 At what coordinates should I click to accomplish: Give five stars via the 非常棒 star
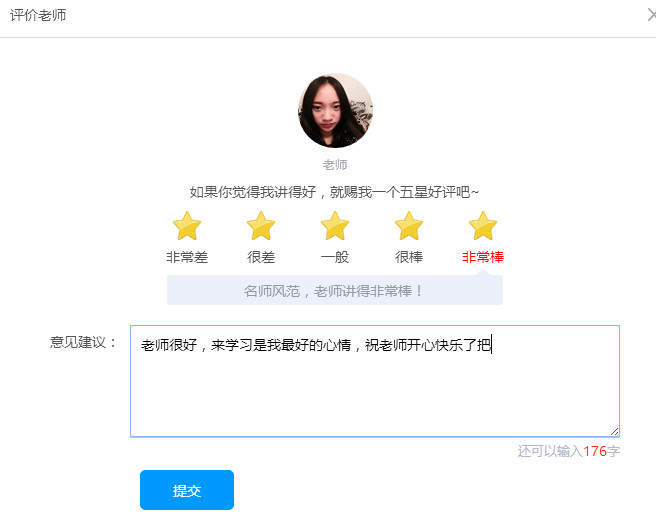point(483,226)
